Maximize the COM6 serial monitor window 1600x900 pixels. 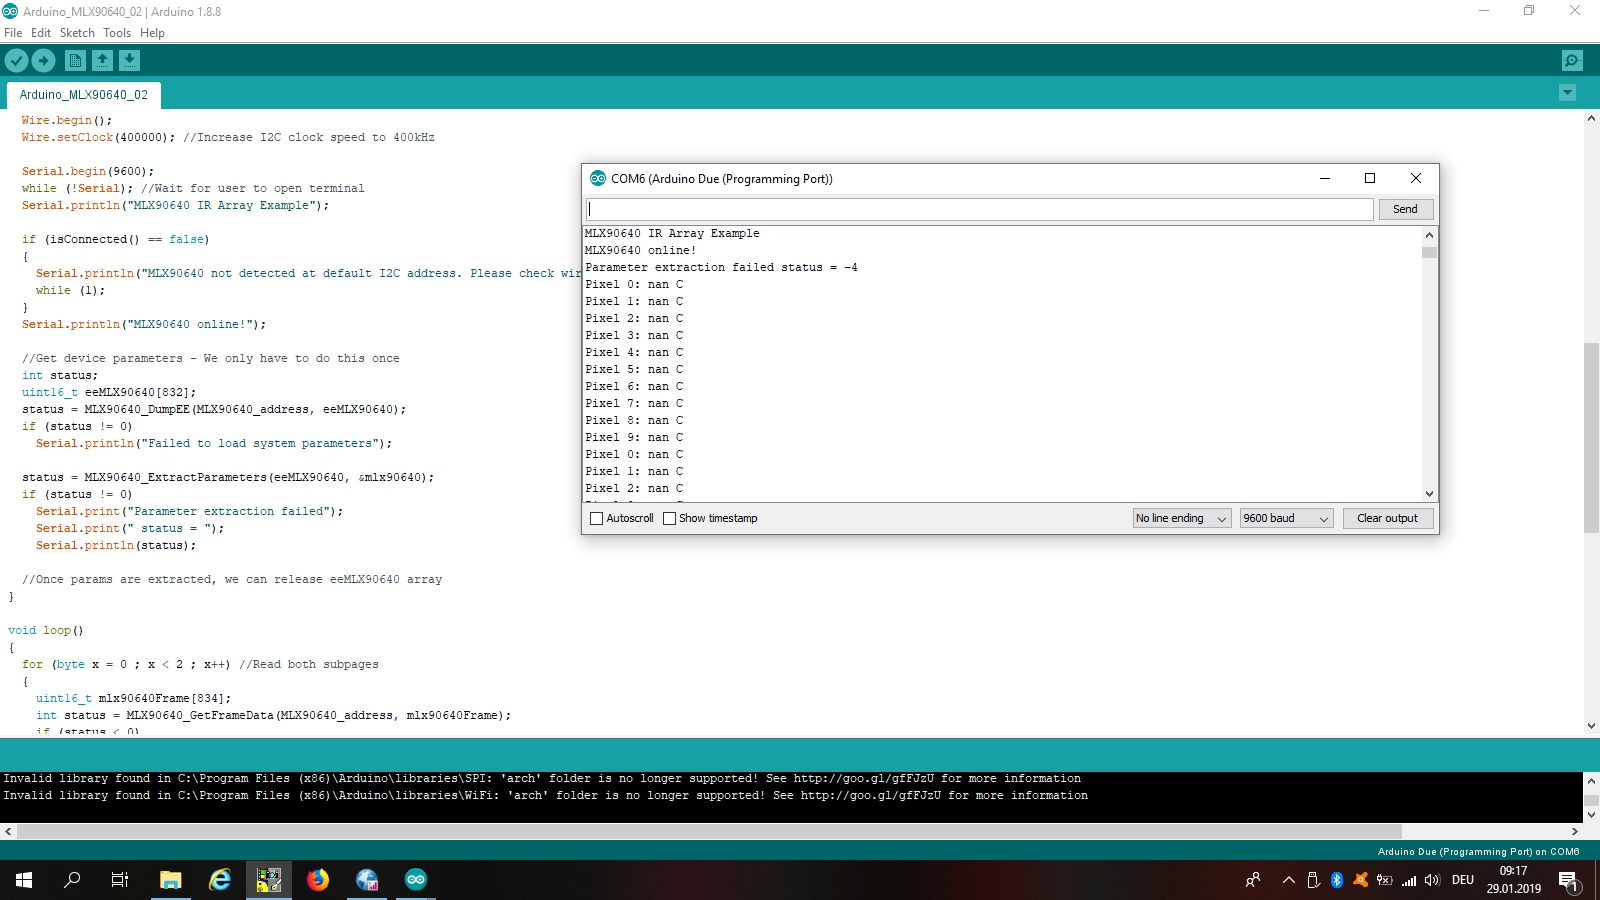(1370, 179)
